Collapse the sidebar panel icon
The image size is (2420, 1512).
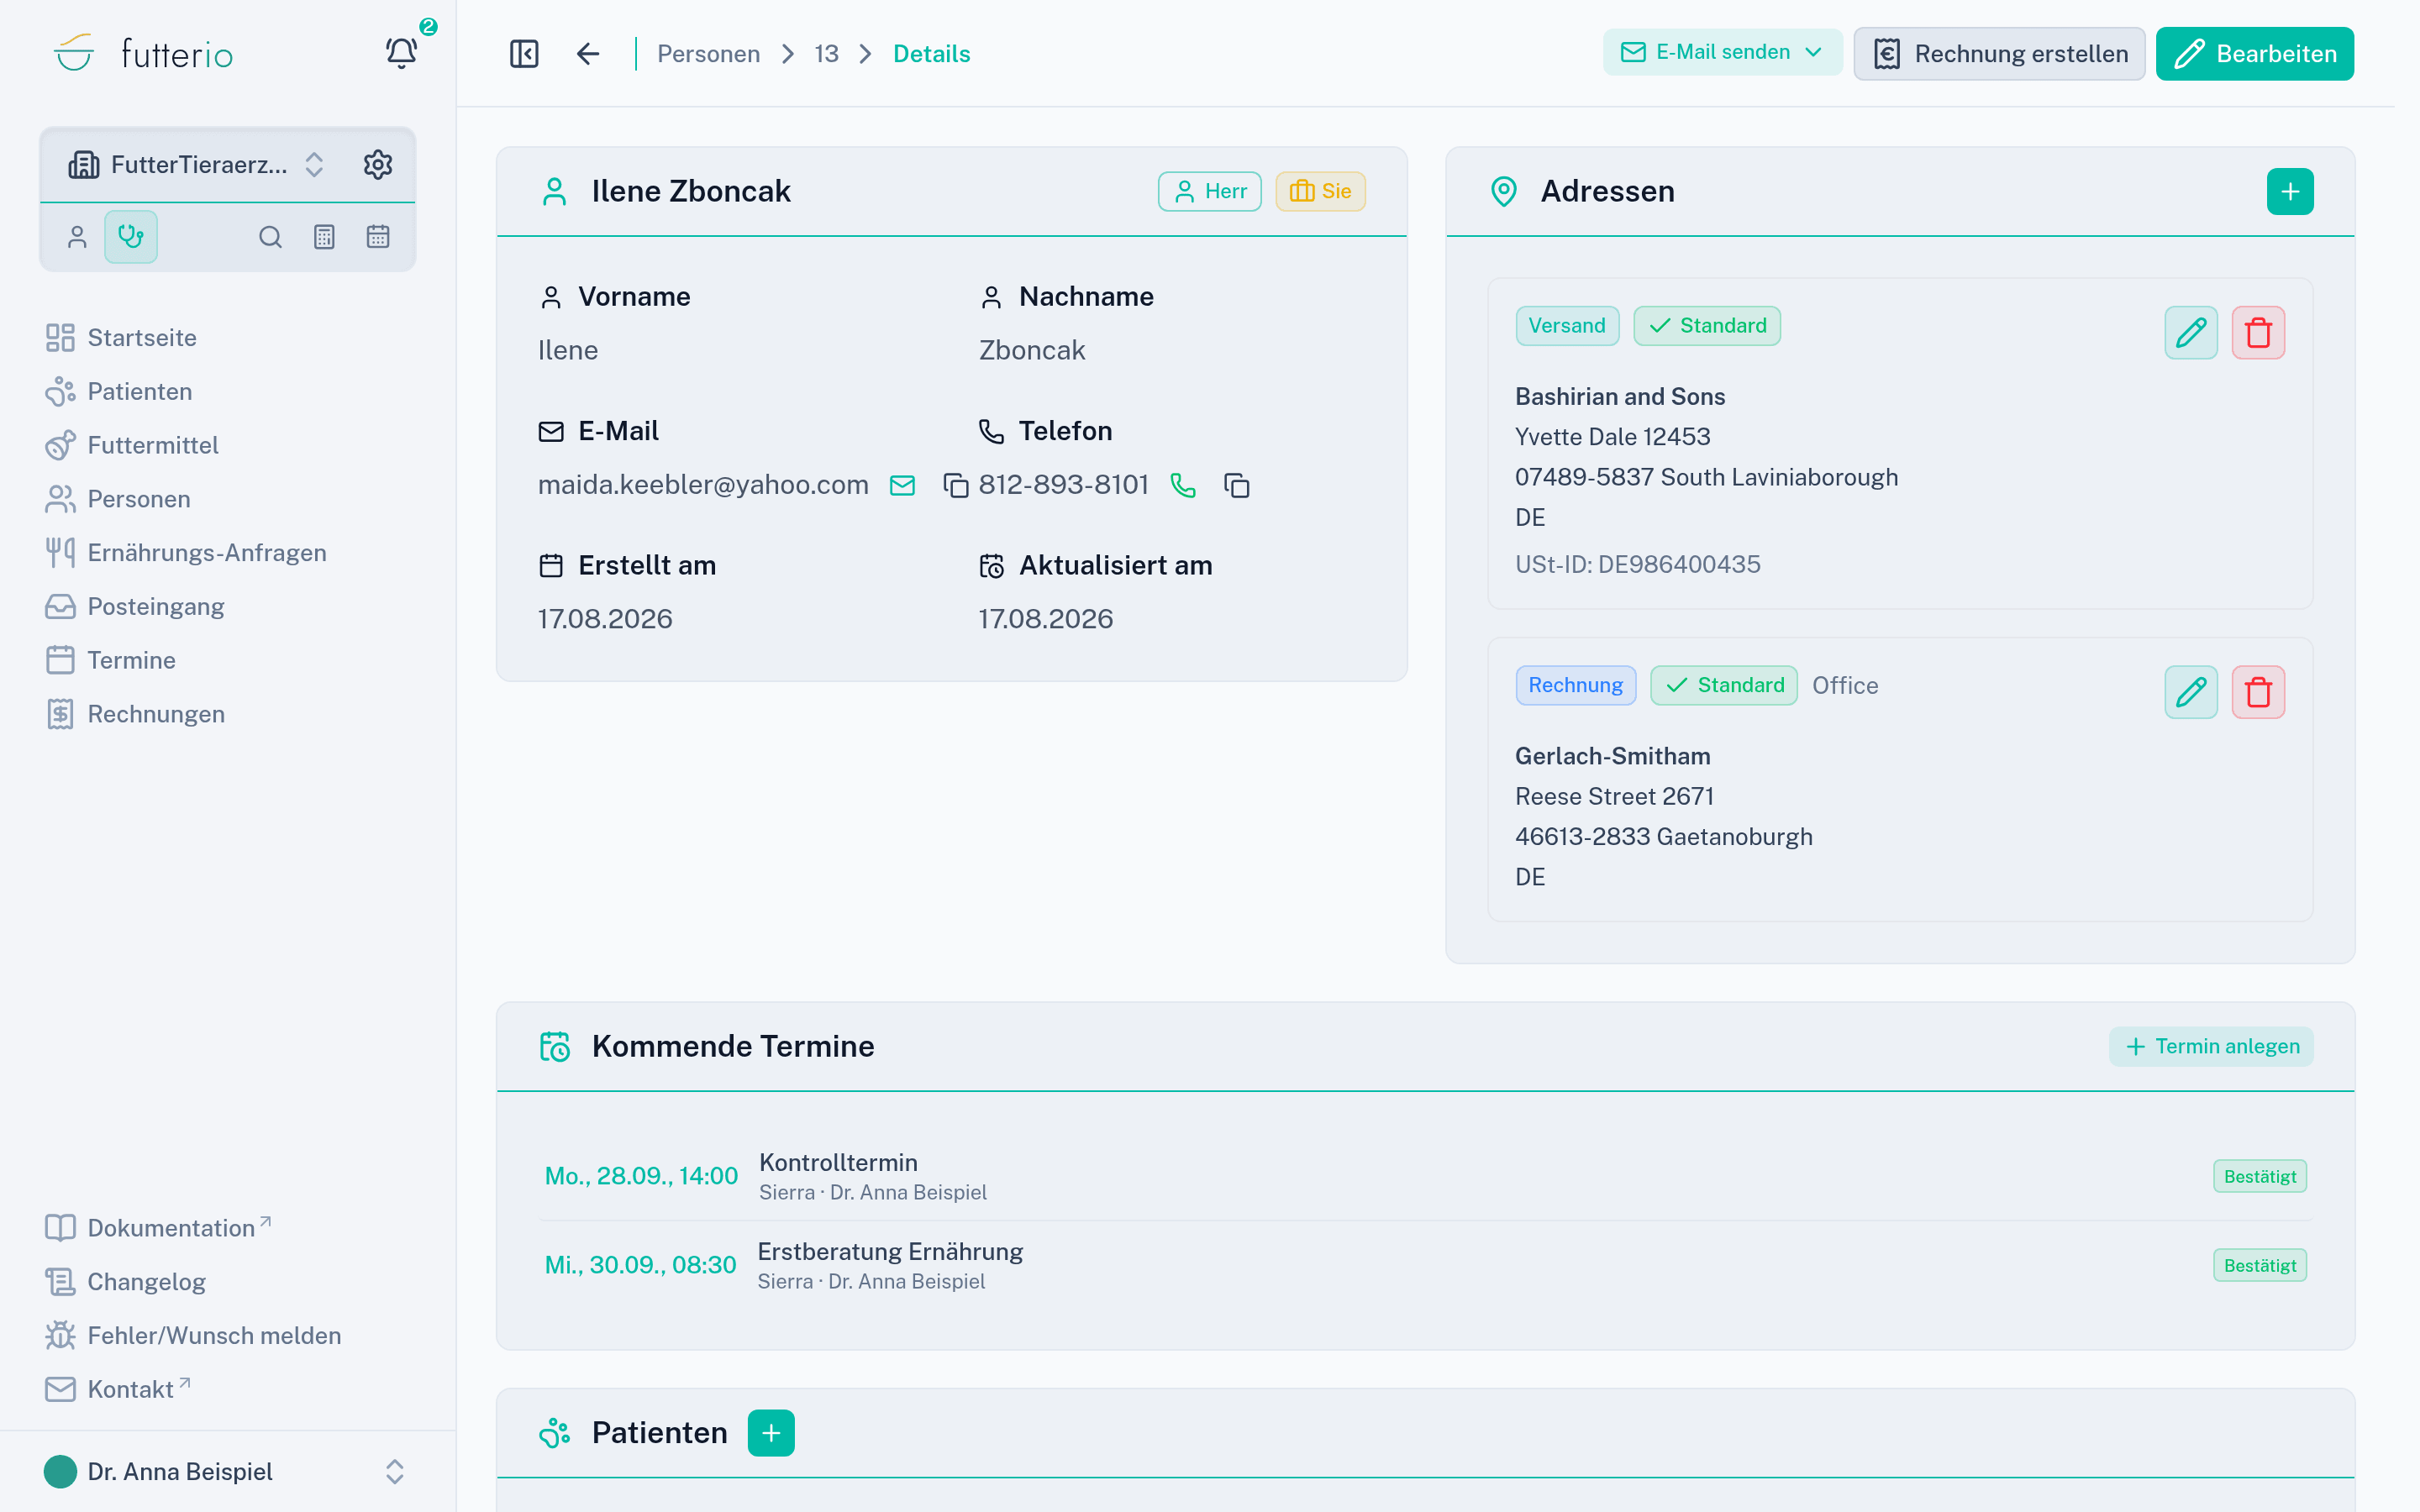pyautogui.click(x=524, y=54)
